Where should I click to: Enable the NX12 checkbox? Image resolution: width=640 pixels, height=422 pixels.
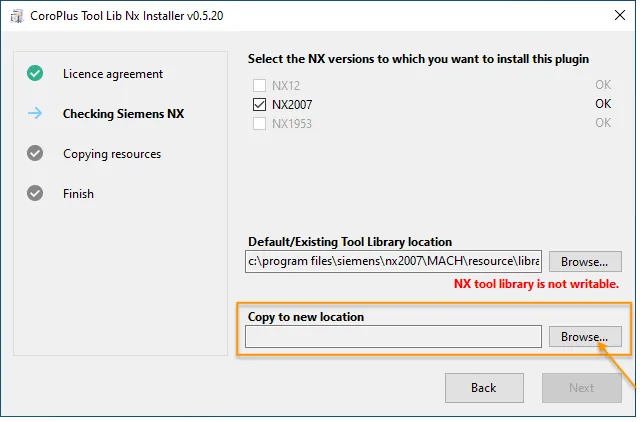tap(260, 85)
